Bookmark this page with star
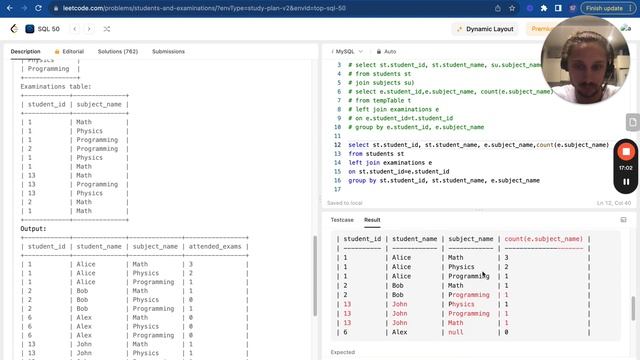The width and height of the screenshot is (640, 360). point(512,8)
